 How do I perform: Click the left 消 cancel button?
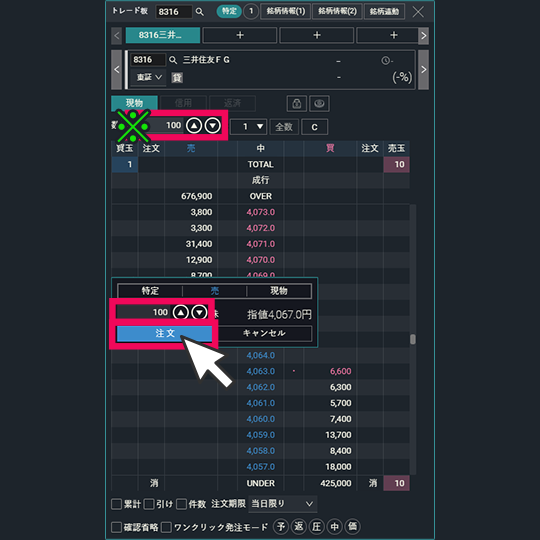click(x=154, y=483)
